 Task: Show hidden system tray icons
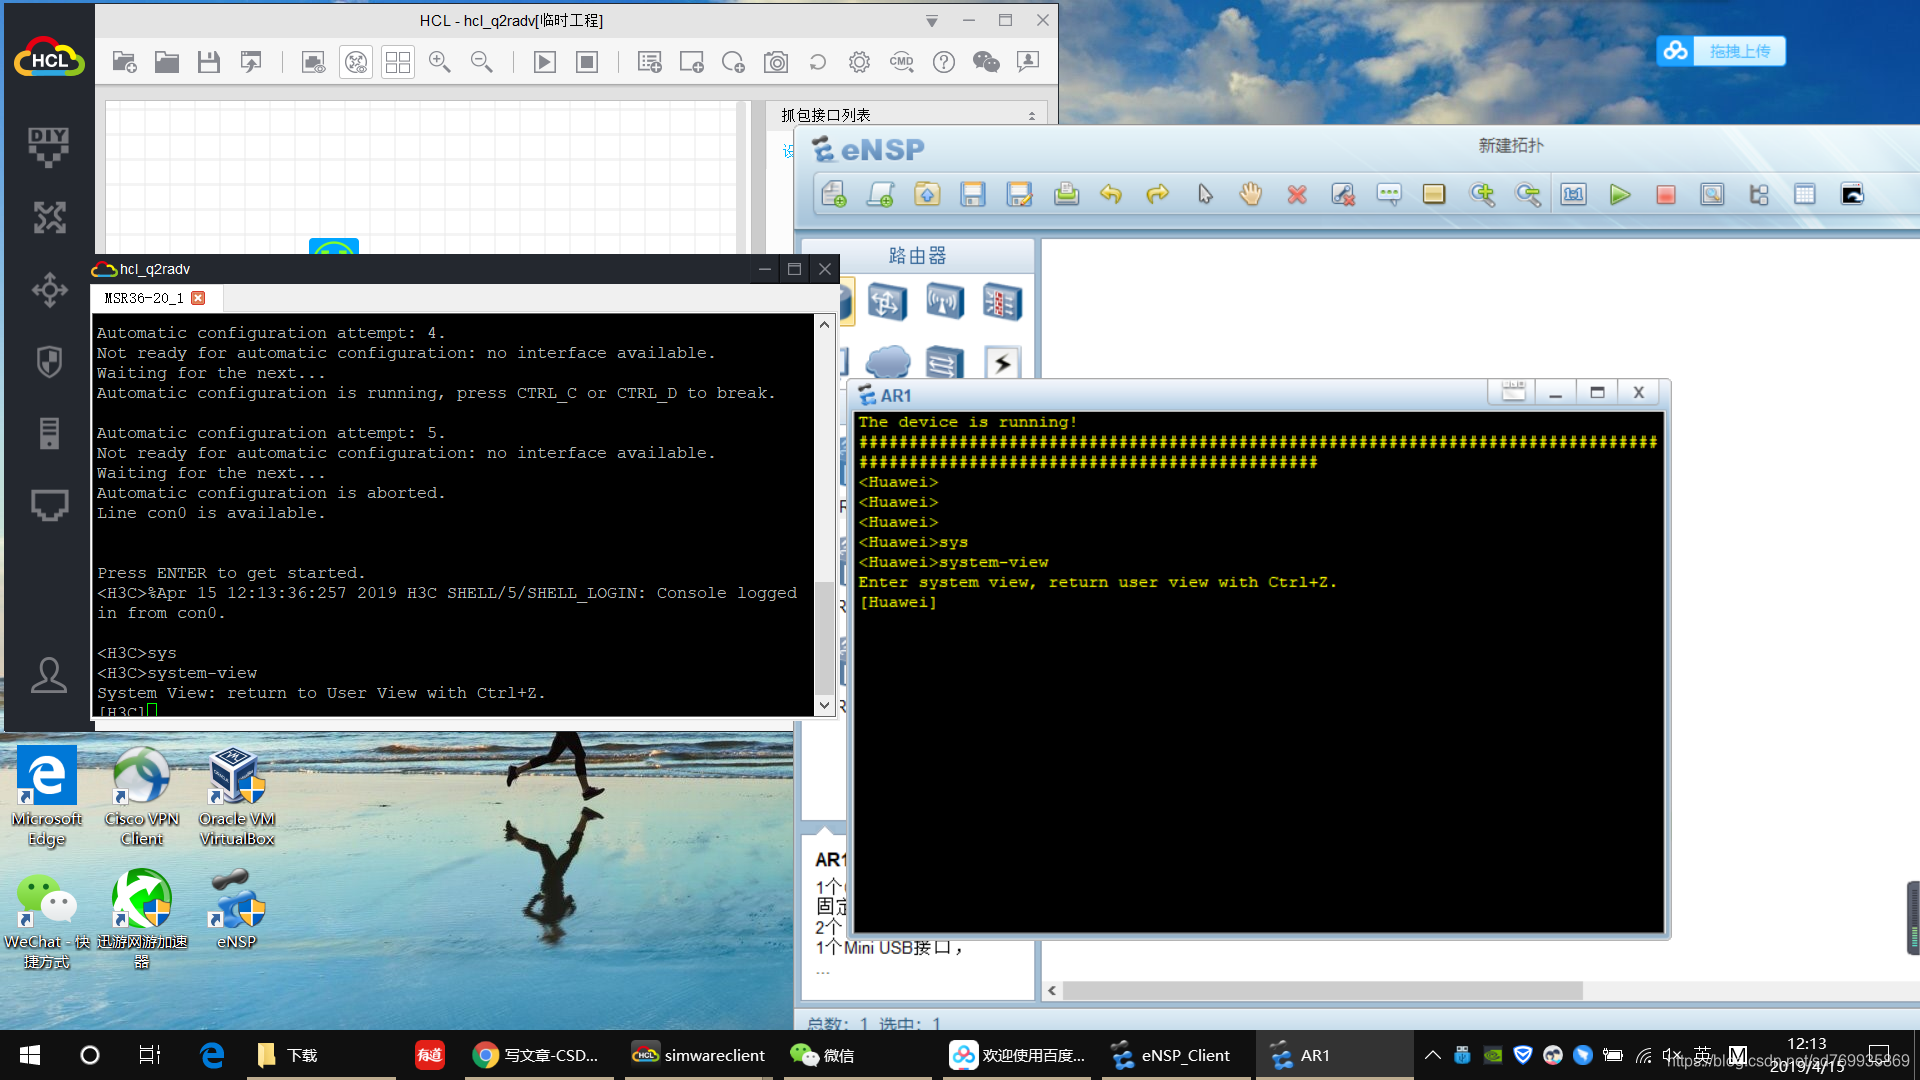click(1432, 1055)
